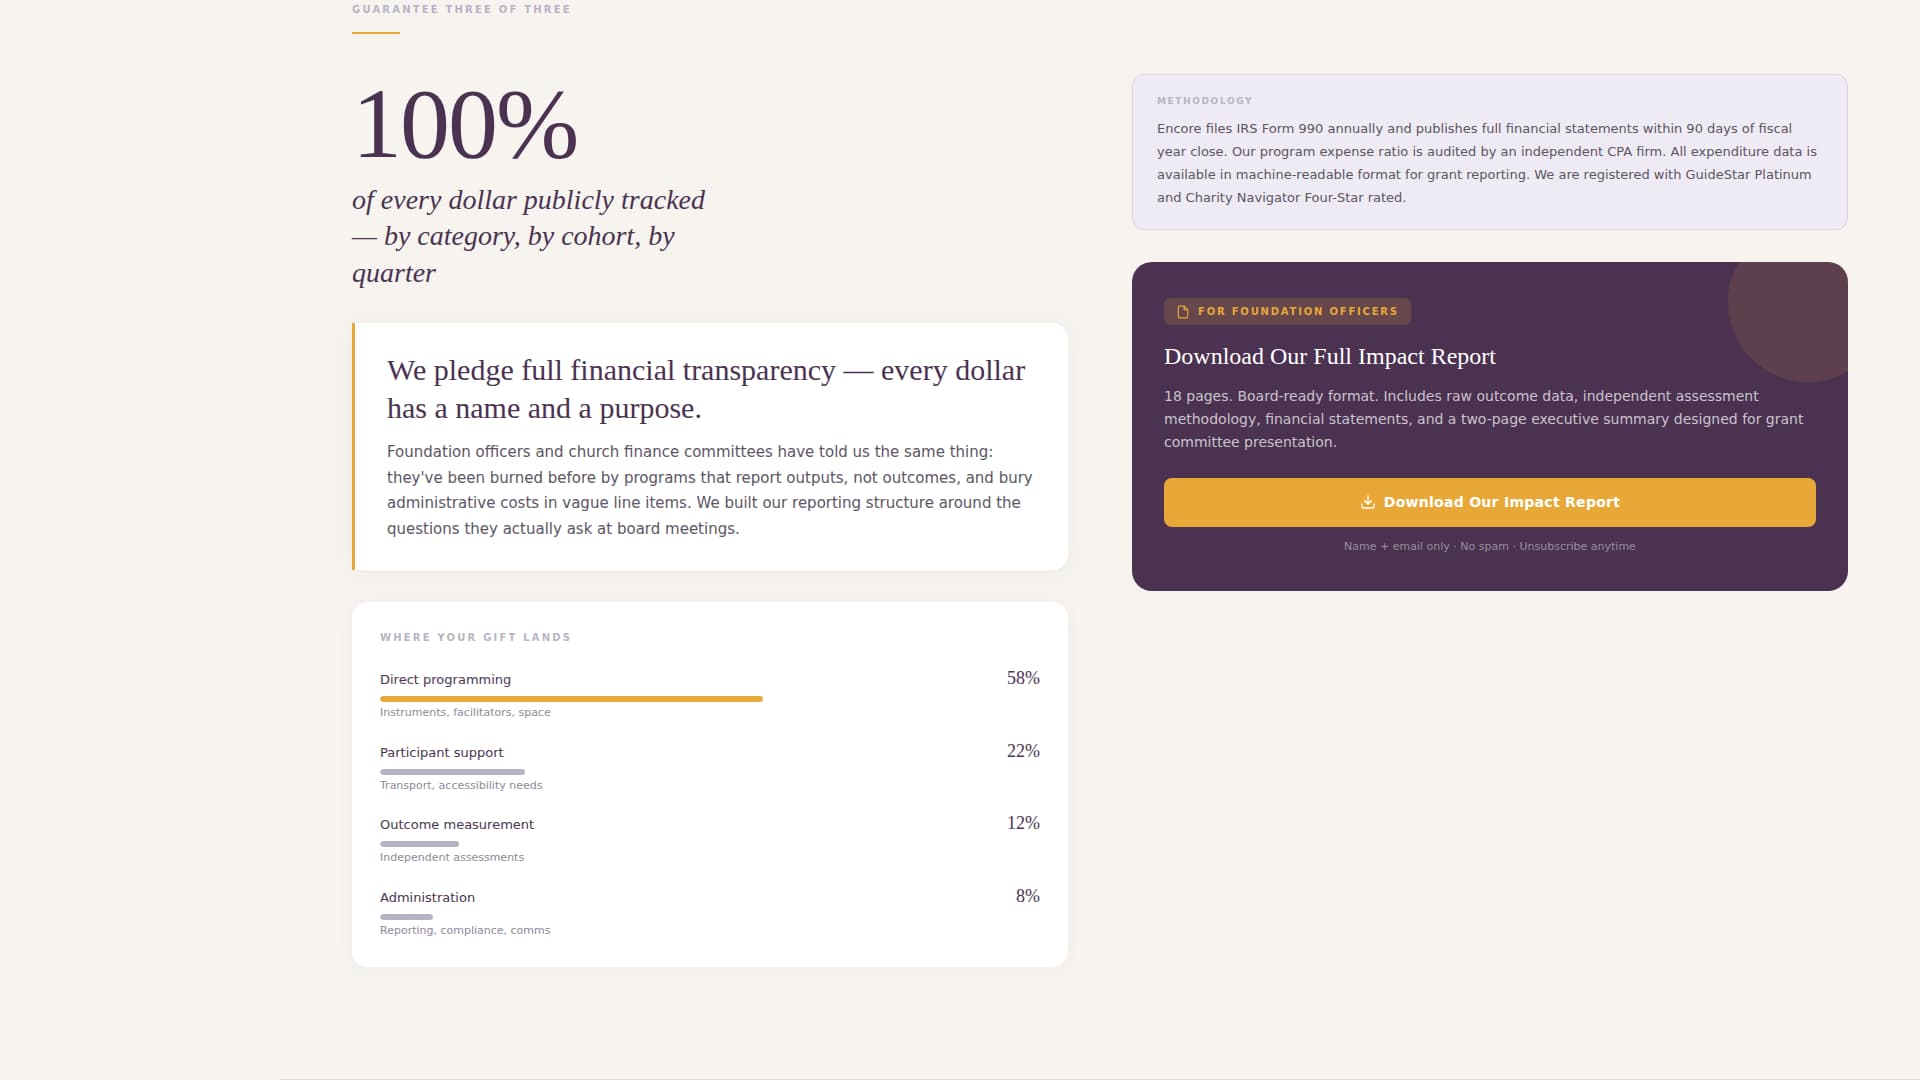
Task: Click the 8% figure for Administration
Action: click(x=1027, y=896)
